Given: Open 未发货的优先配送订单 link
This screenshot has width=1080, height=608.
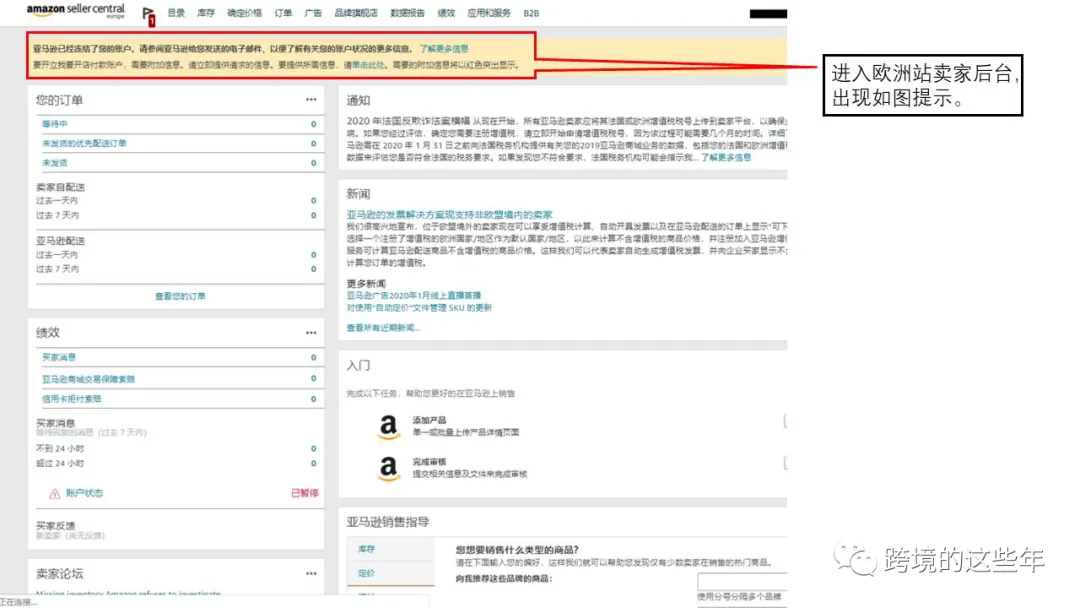Looking at the screenshot, I should (84, 143).
